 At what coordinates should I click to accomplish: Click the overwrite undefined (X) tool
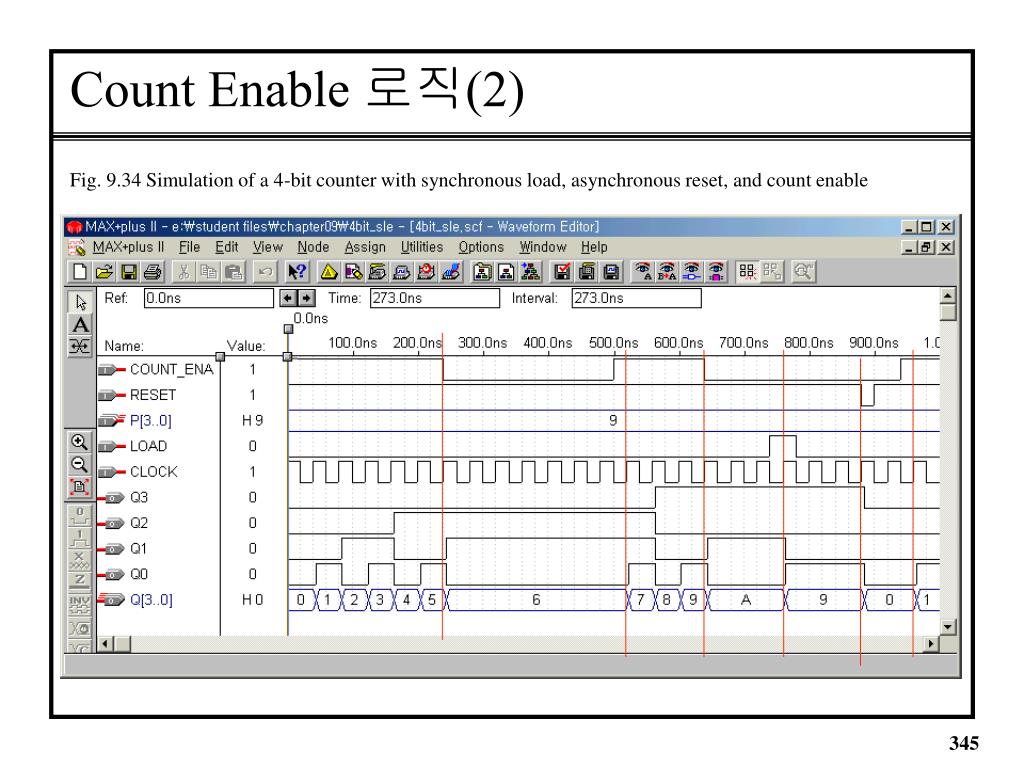(80, 561)
